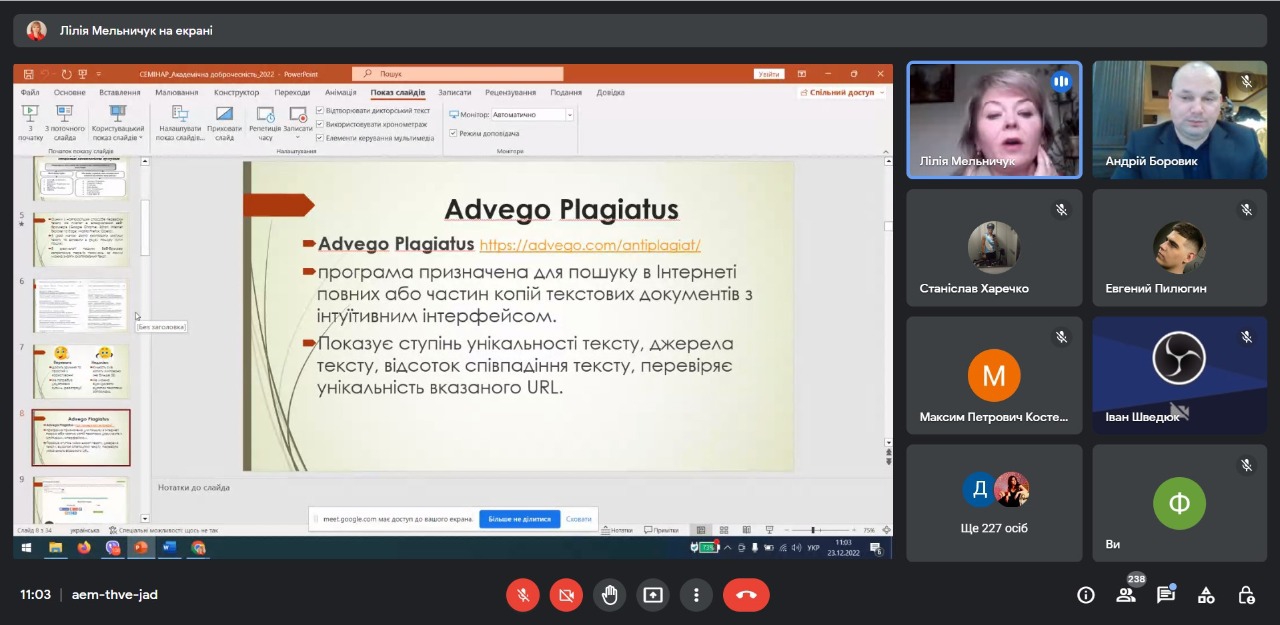Switch to slide sorter view
This screenshot has width=1280, height=625.
pos(723,530)
